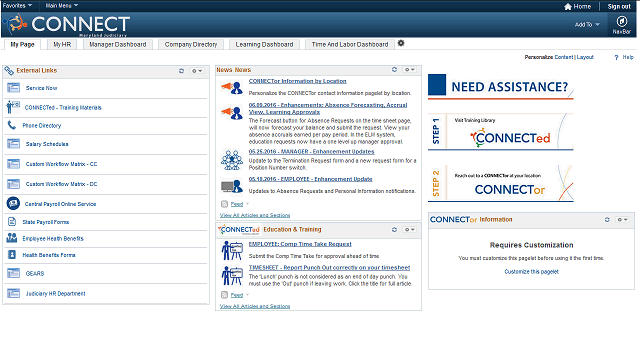This screenshot has width=640, height=360.
Task: Click the Employee Health Benefits icon
Action: coord(12,238)
